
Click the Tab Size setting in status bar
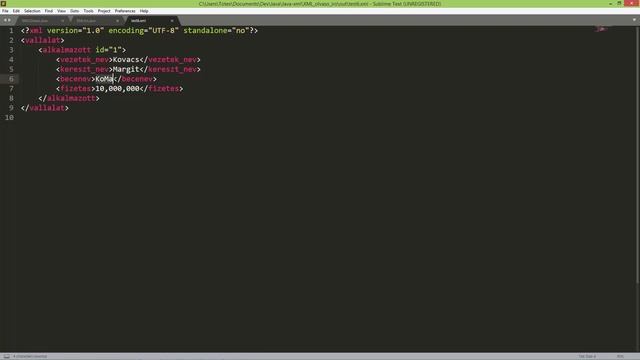coord(587,356)
